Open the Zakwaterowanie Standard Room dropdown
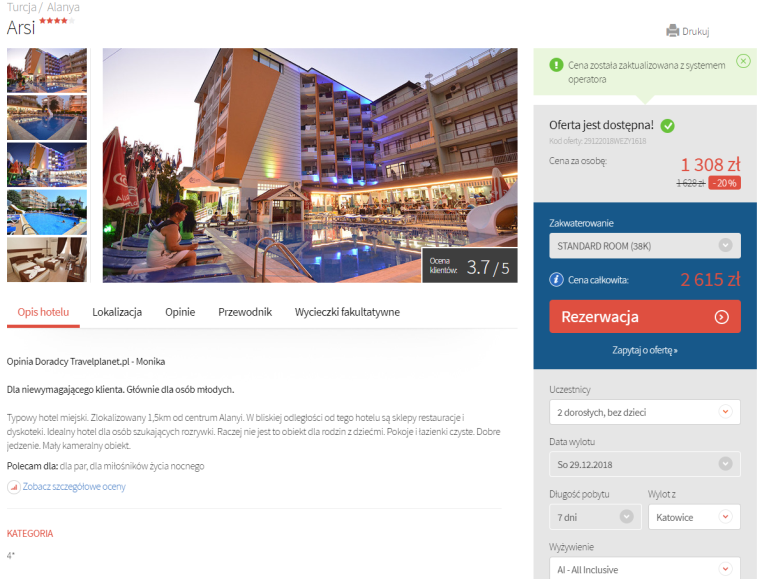Screen dimensions: 760x579 [645, 246]
